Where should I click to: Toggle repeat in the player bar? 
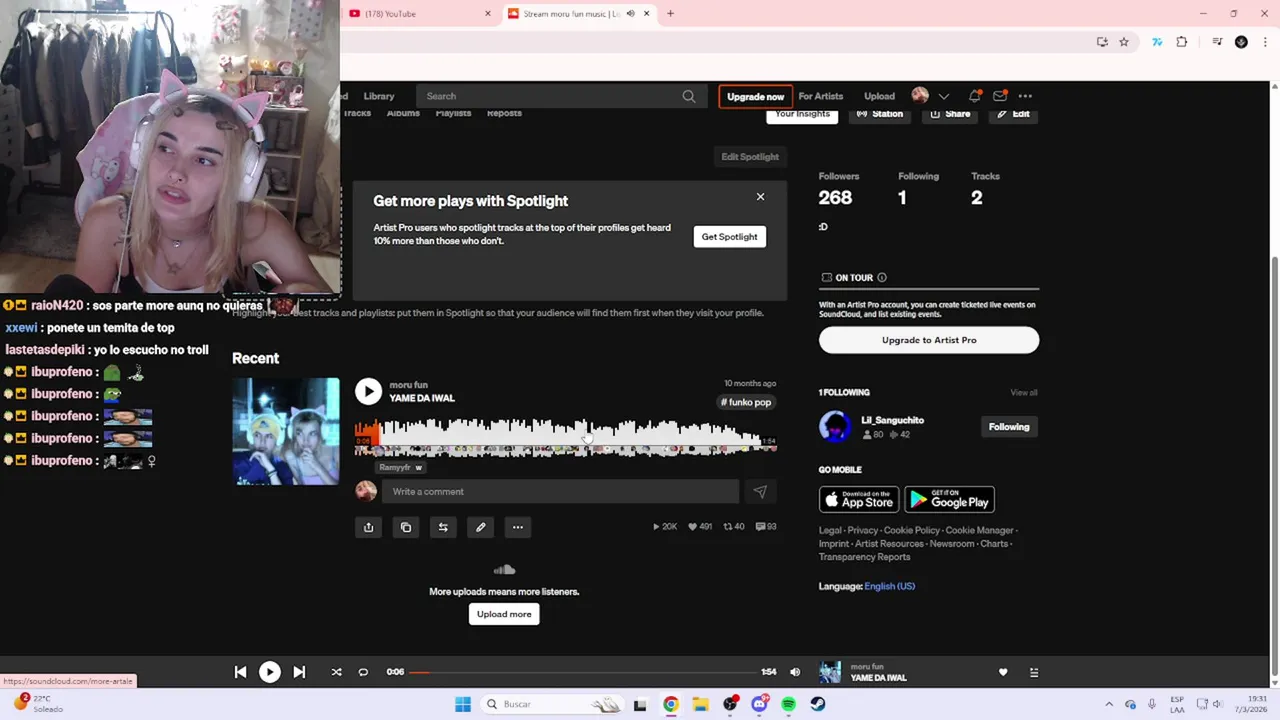tap(363, 672)
